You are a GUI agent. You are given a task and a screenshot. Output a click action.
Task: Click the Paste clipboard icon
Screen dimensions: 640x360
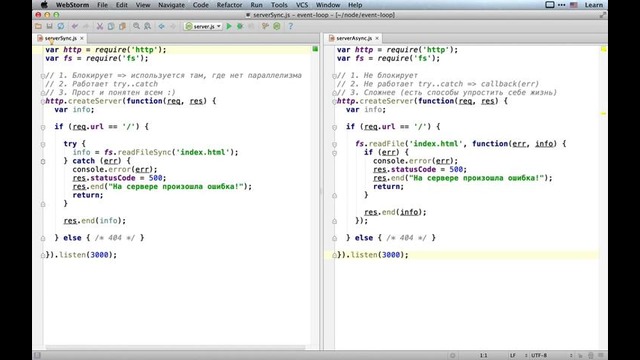[x=122, y=26]
